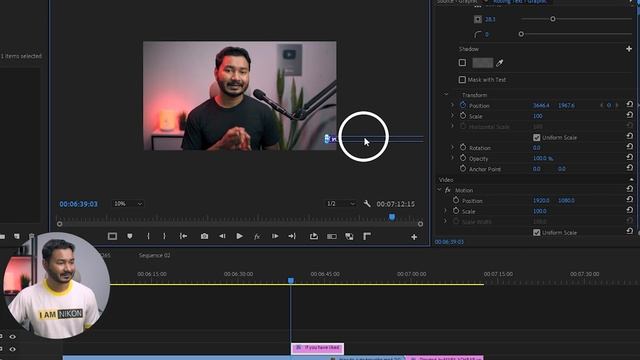Click Program monitor scrubber playhead
The height and width of the screenshot is (360, 640).
[x=392, y=217]
